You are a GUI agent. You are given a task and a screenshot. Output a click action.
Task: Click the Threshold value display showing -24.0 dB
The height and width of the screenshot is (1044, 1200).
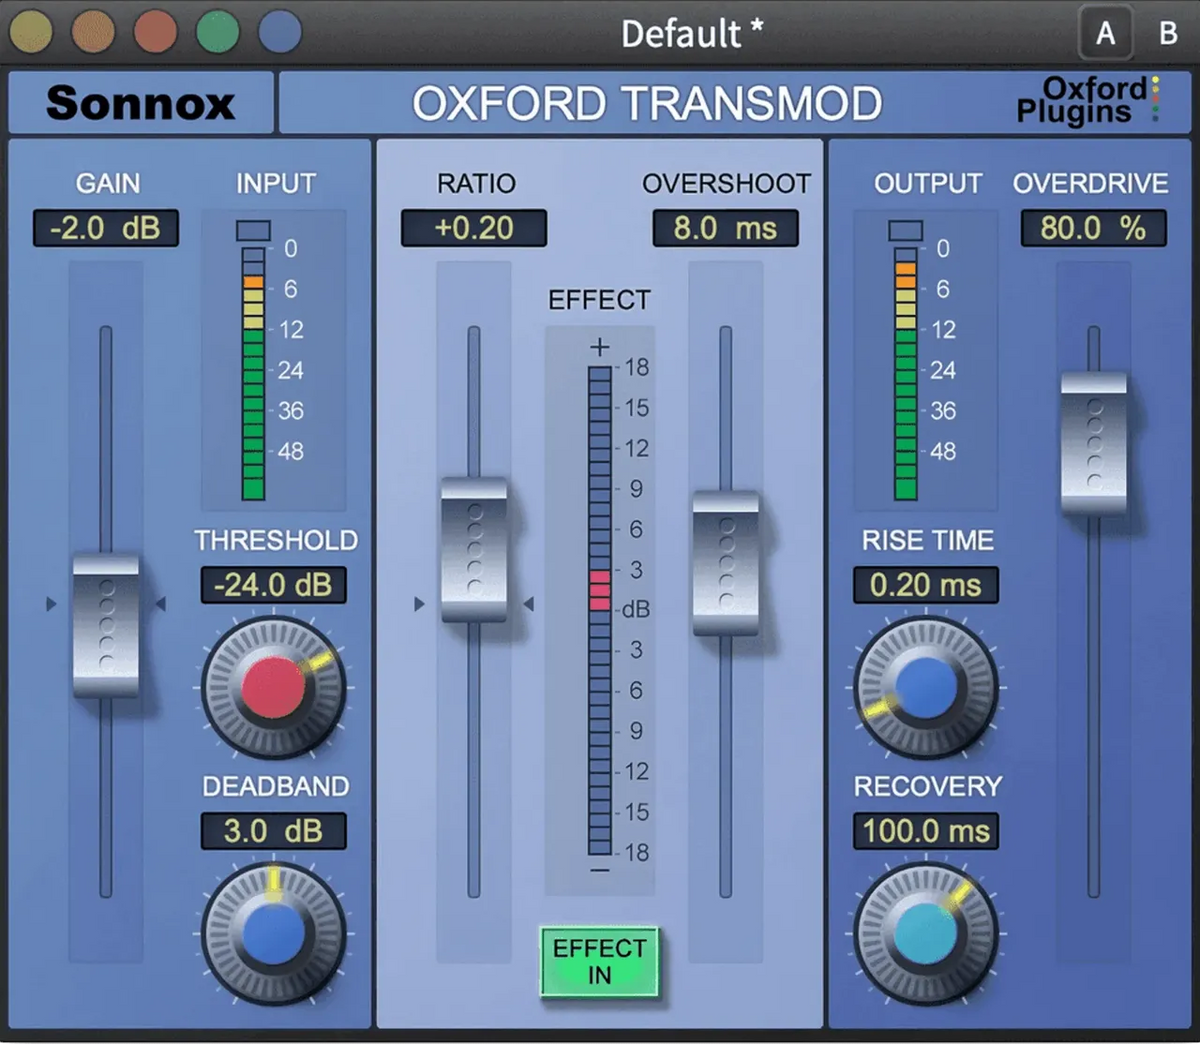click(x=274, y=586)
